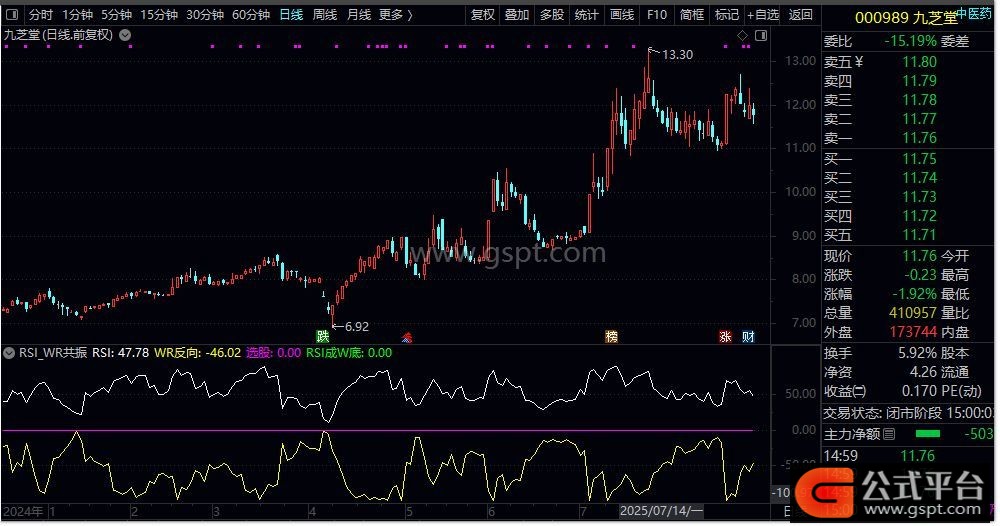Click the 涨幅 -1.92% value
Image resolution: width=1000 pixels, height=526 pixels.
coord(913,294)
